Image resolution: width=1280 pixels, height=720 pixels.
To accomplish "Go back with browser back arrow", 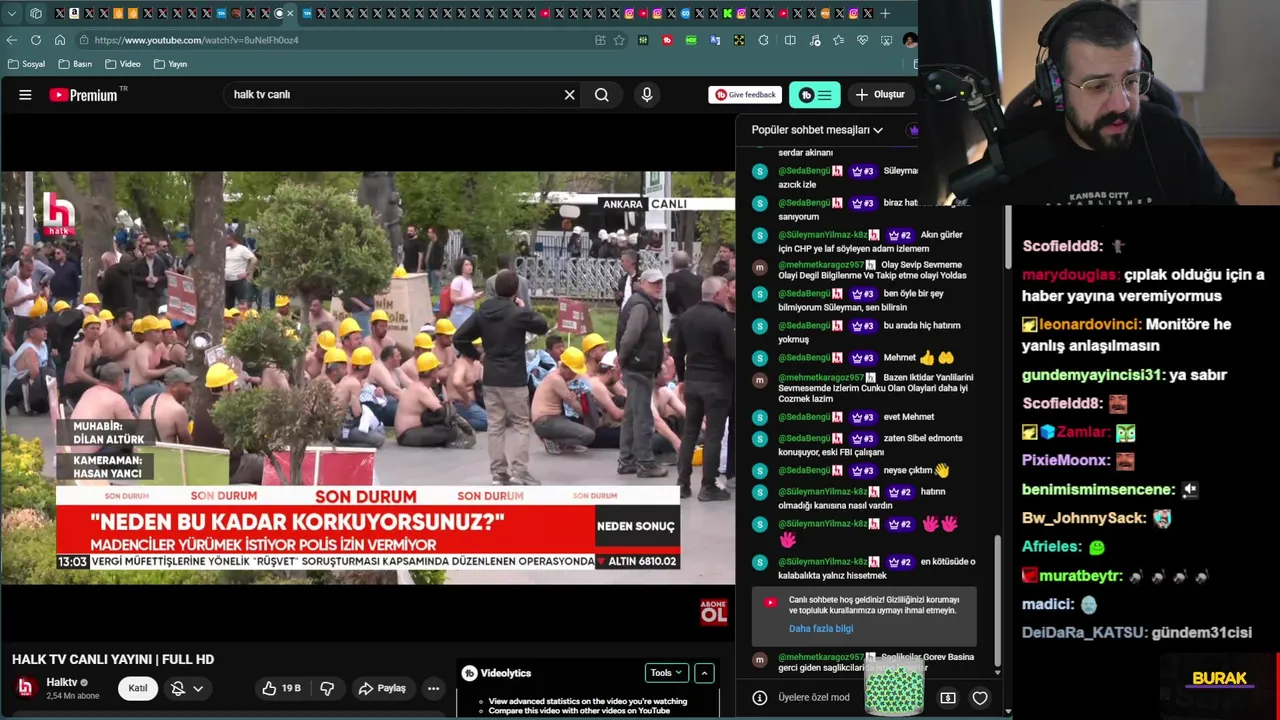I will [12, 40].
